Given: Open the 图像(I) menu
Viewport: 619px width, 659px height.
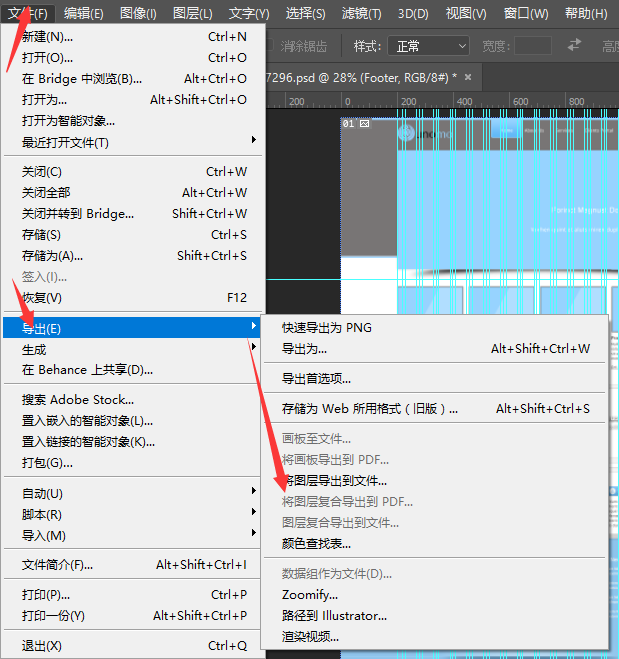Looking at the screenshot, I should pyautogui.click(x=138, y=14).
